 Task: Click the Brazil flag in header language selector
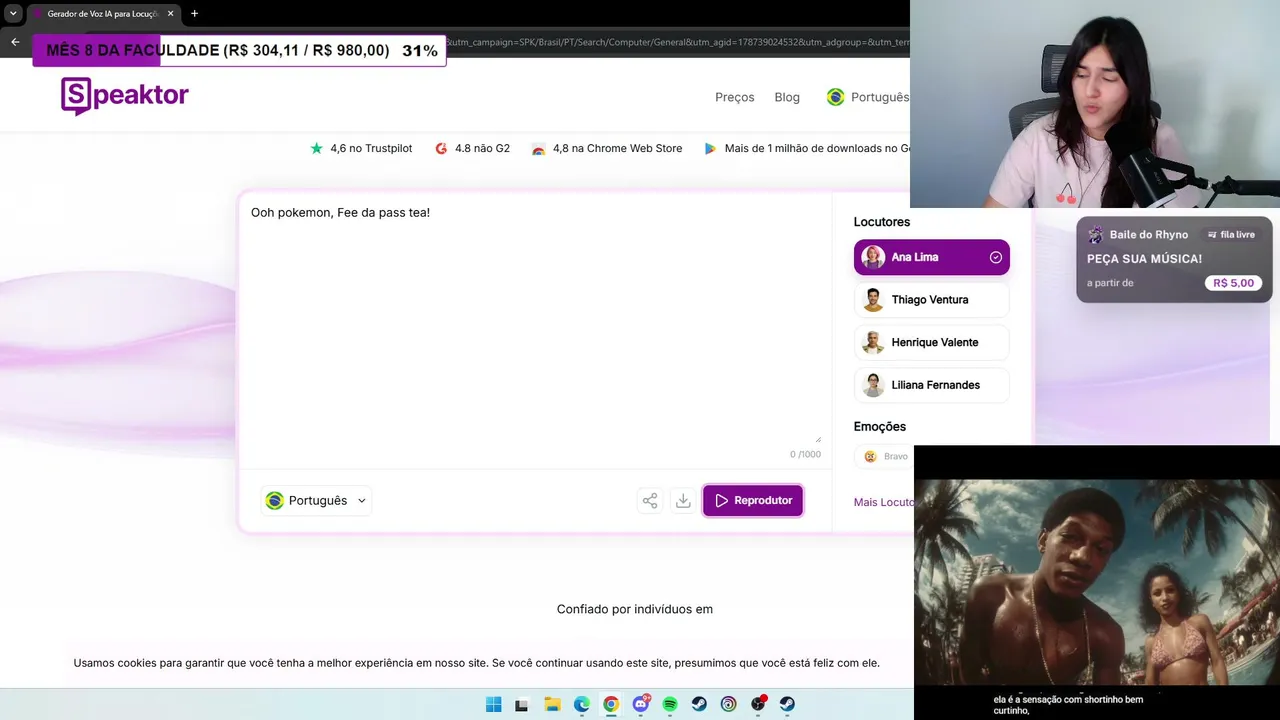tap(835, 97)
